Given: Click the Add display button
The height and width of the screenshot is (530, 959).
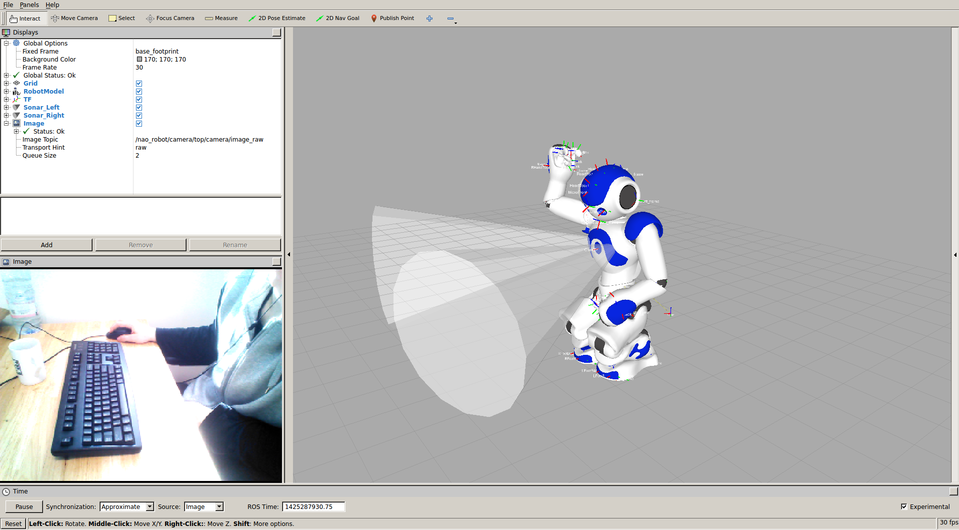Looking at the screenshot, I should pos(46,245).
